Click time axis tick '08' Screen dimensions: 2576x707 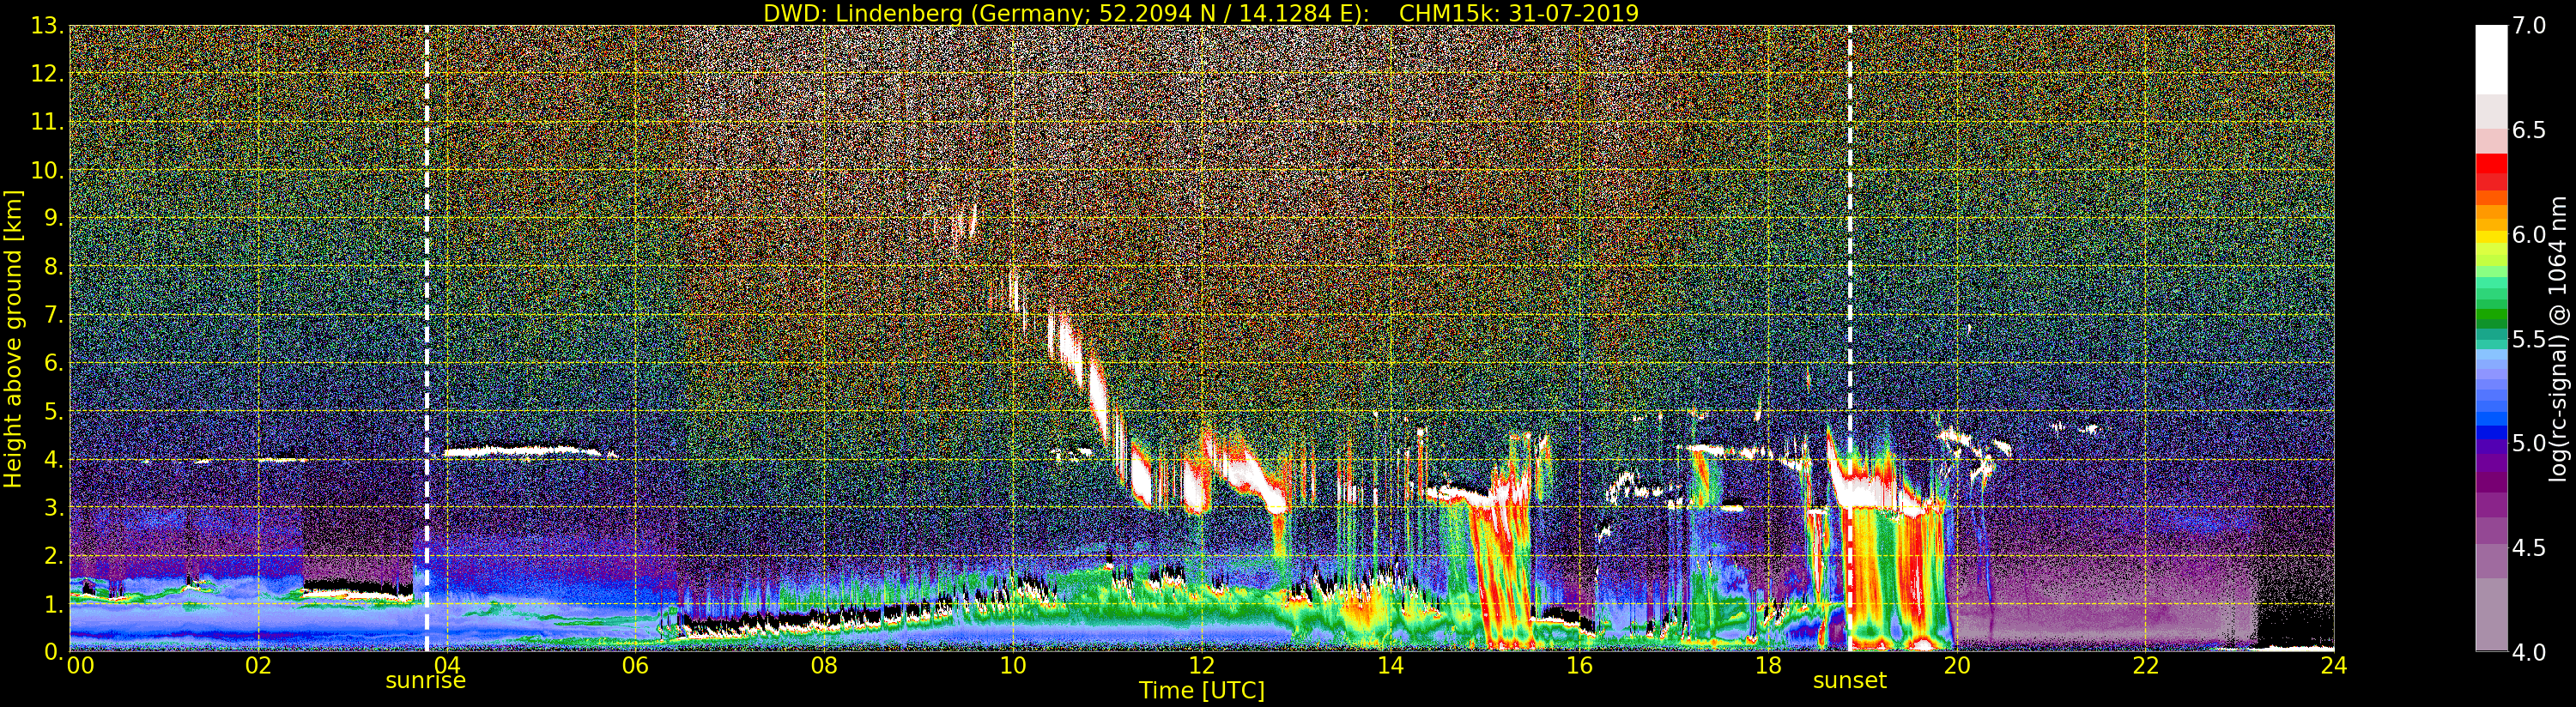824,665
